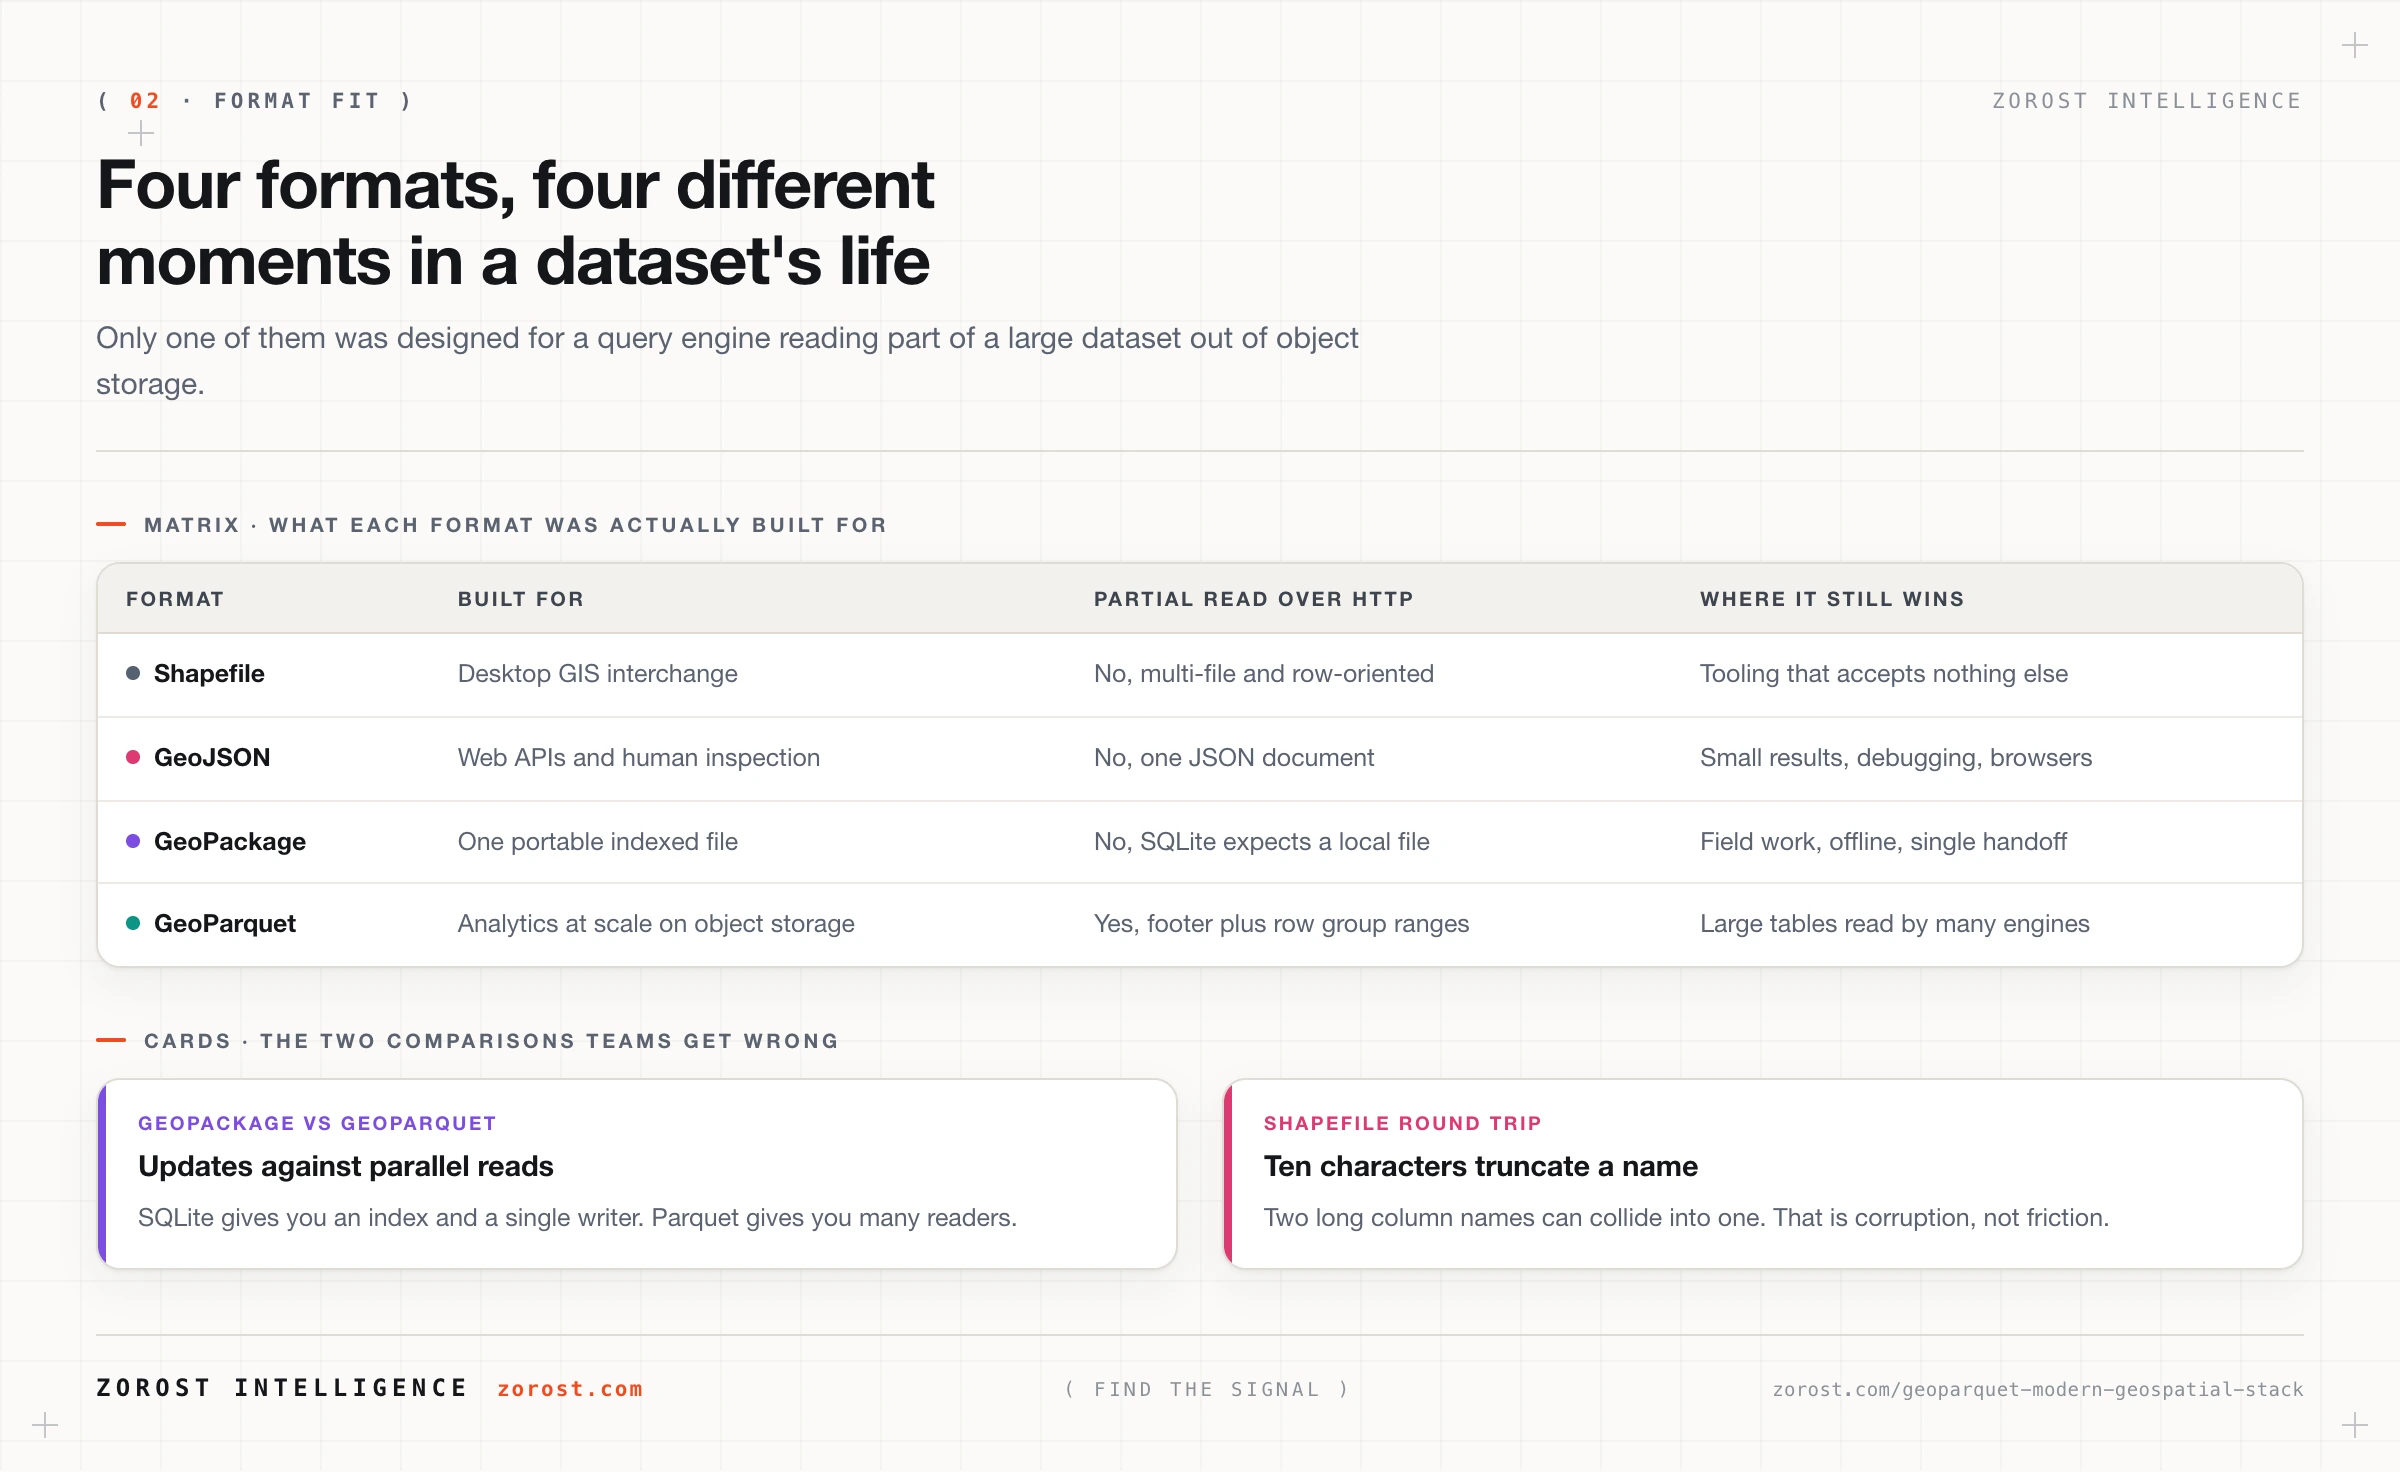This screenshot has height=1472, width=2400.
Task: Click the Built For column header
Action: [521, 599]
